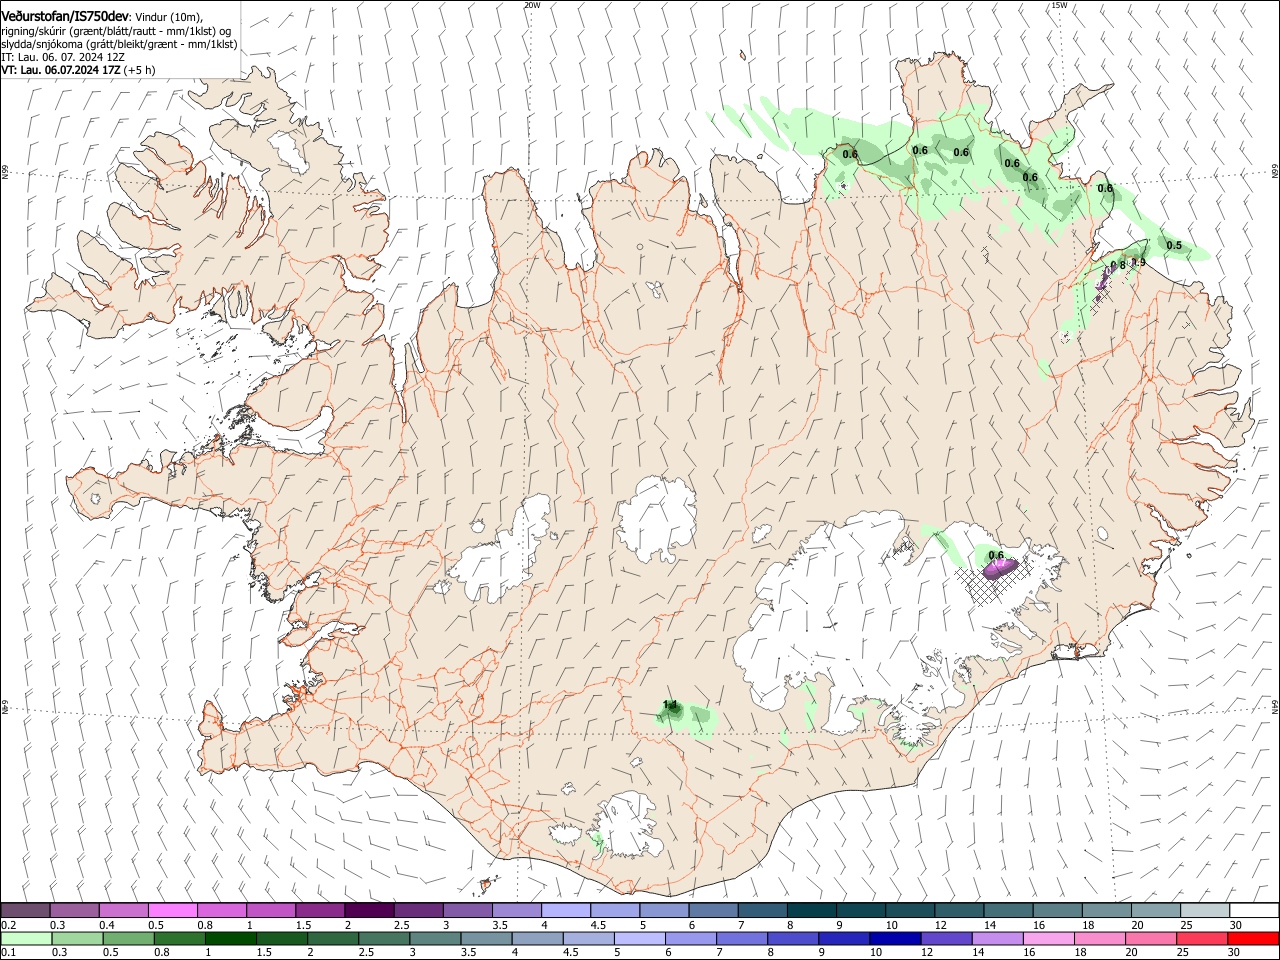Click the Veðurstofan/IS750dev title text
Viewport: 1280px width, 960px height.
[65, 16]
